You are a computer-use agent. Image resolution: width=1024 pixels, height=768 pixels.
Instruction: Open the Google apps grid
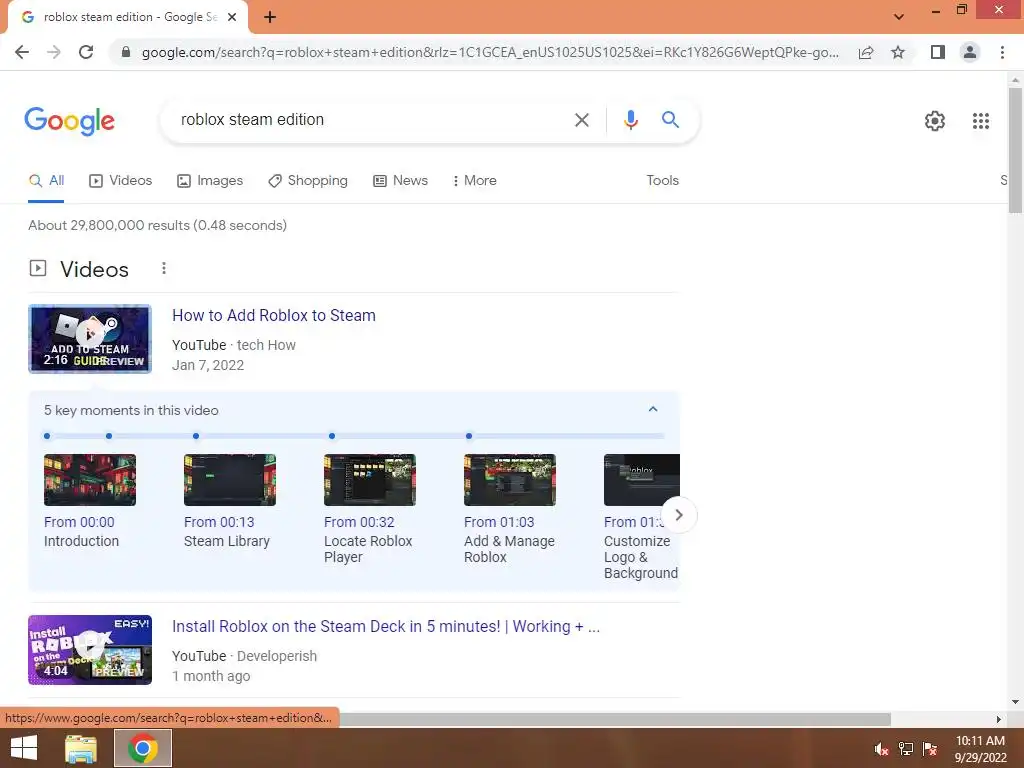(980, 121)
